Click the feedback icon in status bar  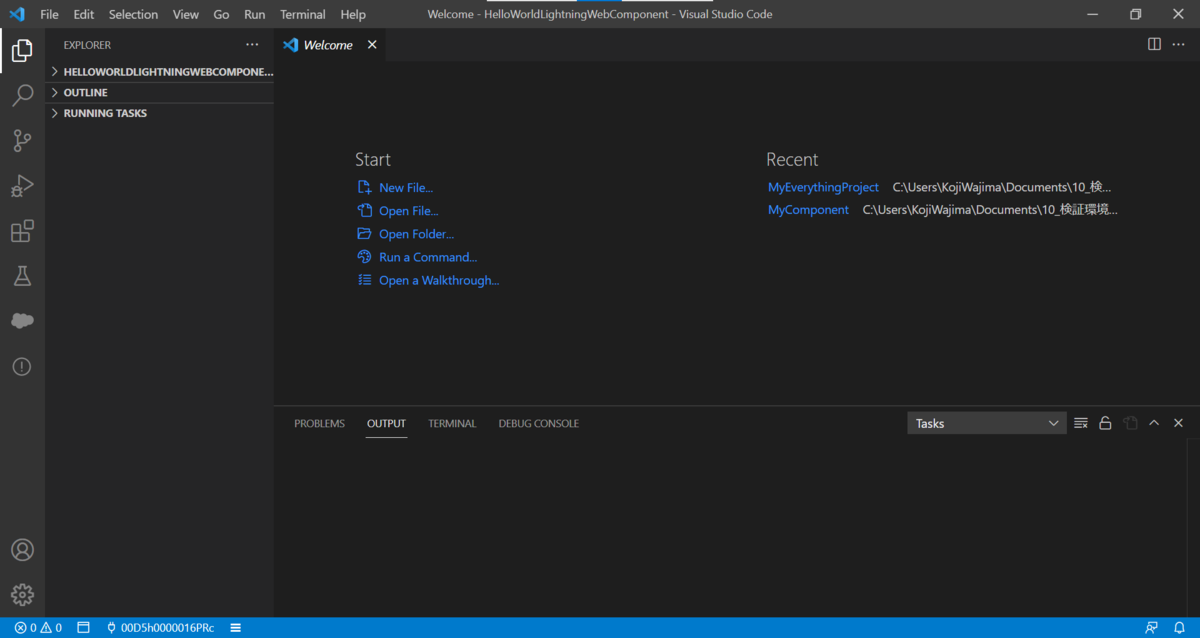(1152, 628)
